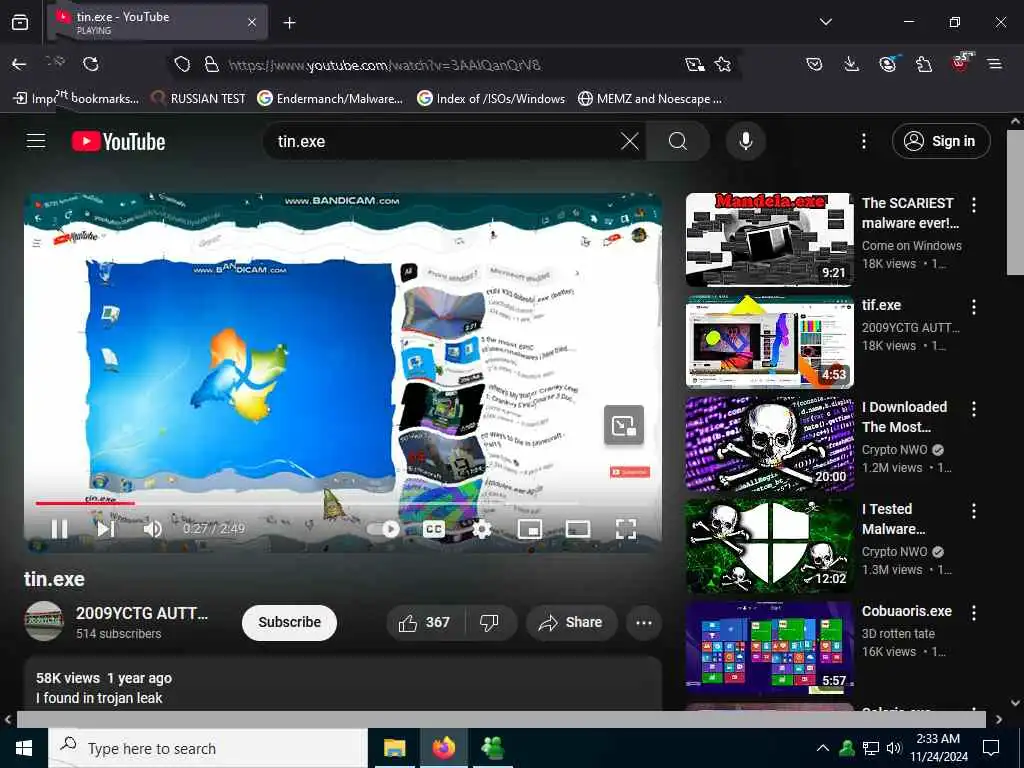
Task: Open Import bookmarks item
Action: pos(76,99)
